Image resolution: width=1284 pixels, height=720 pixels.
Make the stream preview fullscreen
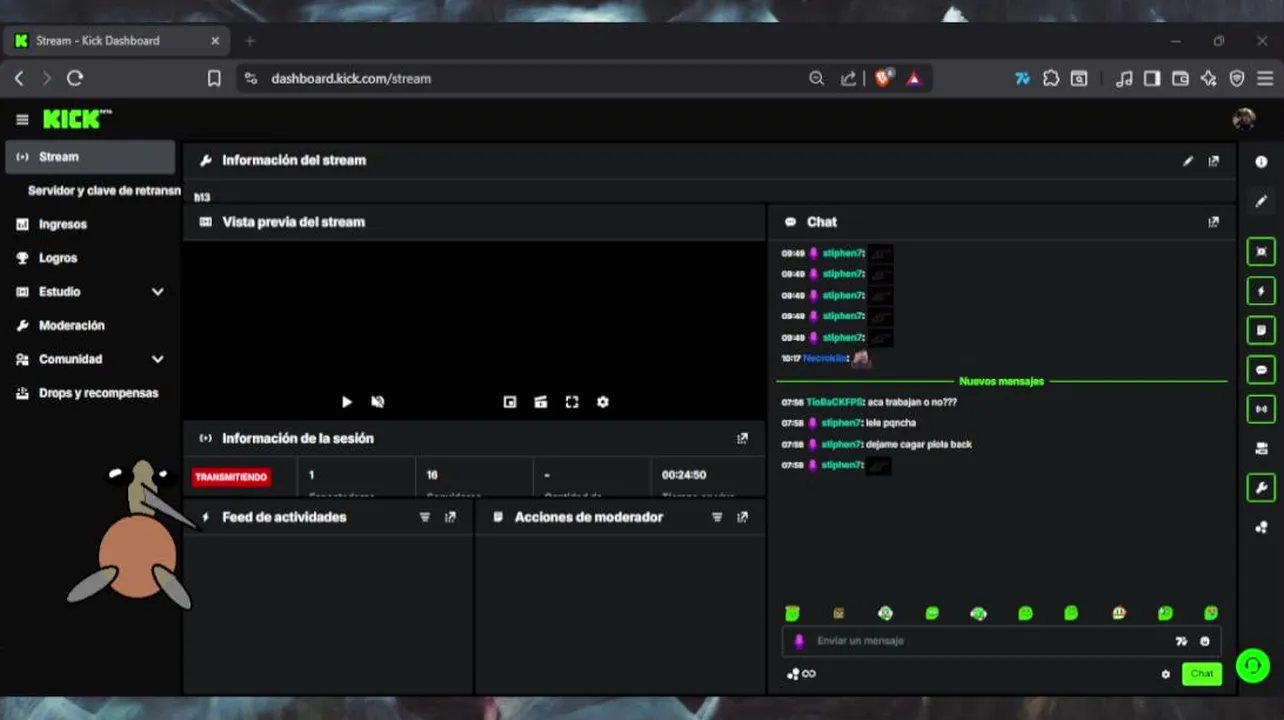point(572,402)
